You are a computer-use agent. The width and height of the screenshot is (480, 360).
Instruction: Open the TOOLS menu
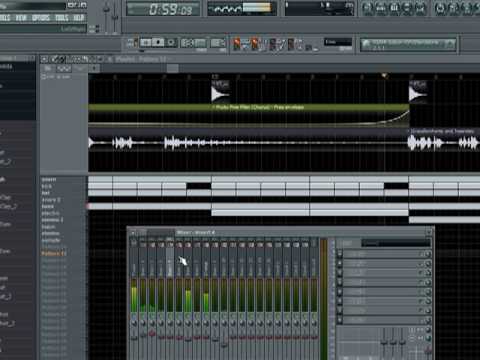[62, 18]
